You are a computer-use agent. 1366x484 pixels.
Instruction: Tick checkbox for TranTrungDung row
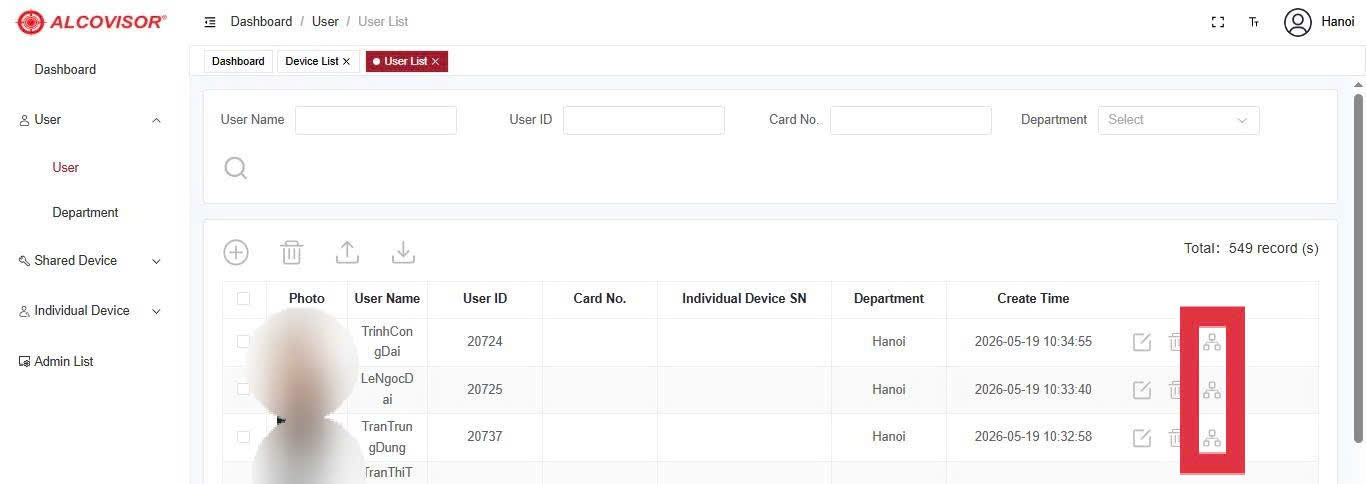pos(243,437)
